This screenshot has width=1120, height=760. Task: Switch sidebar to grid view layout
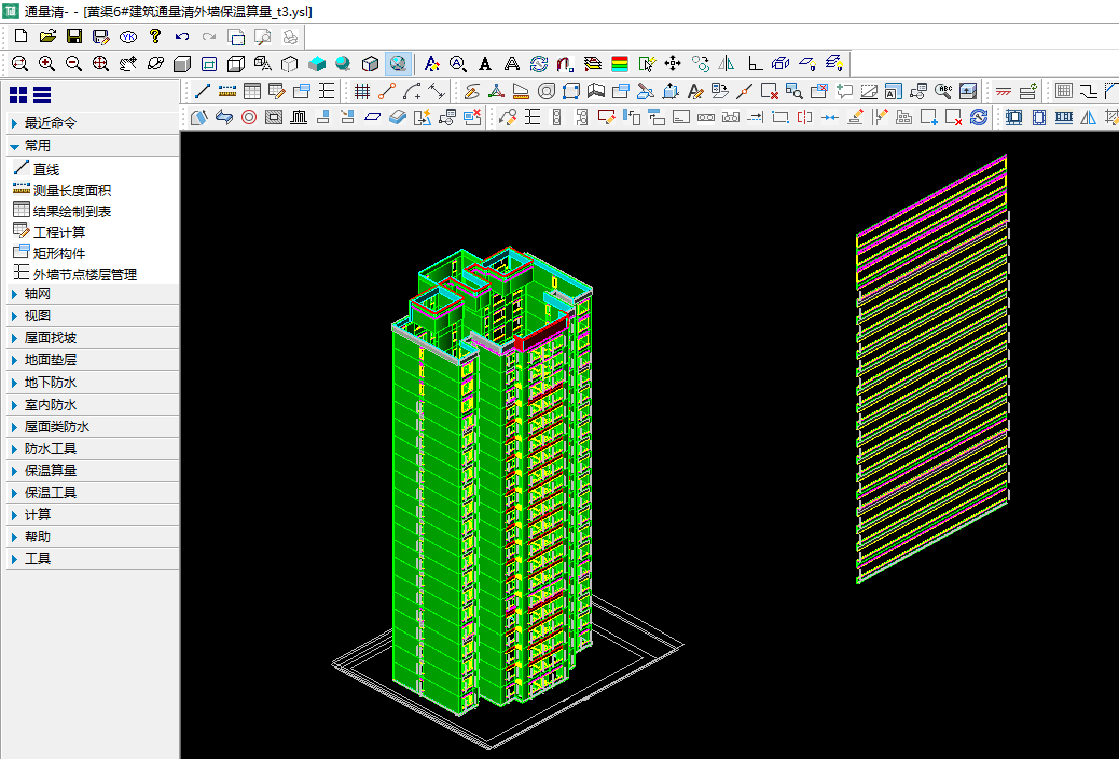click(x=19, y=95)
